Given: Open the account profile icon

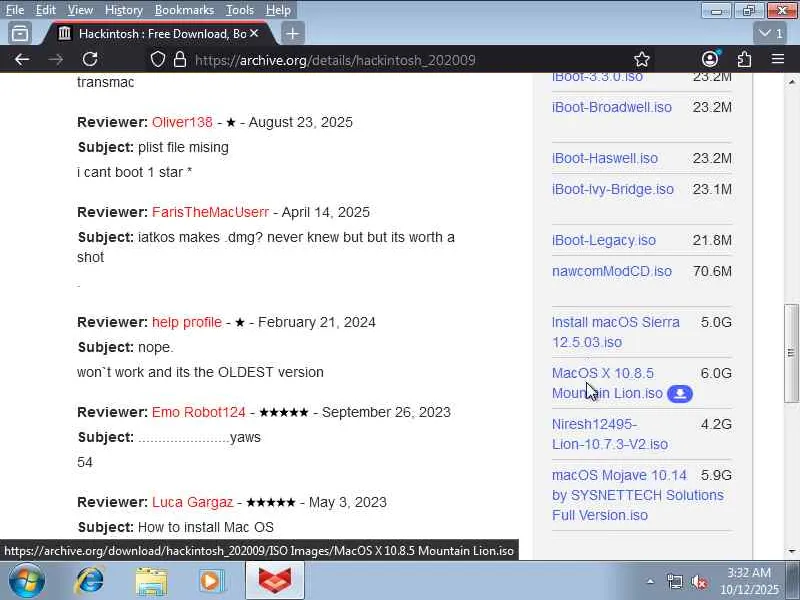Looking at the screenshot, I should (710, 60).
